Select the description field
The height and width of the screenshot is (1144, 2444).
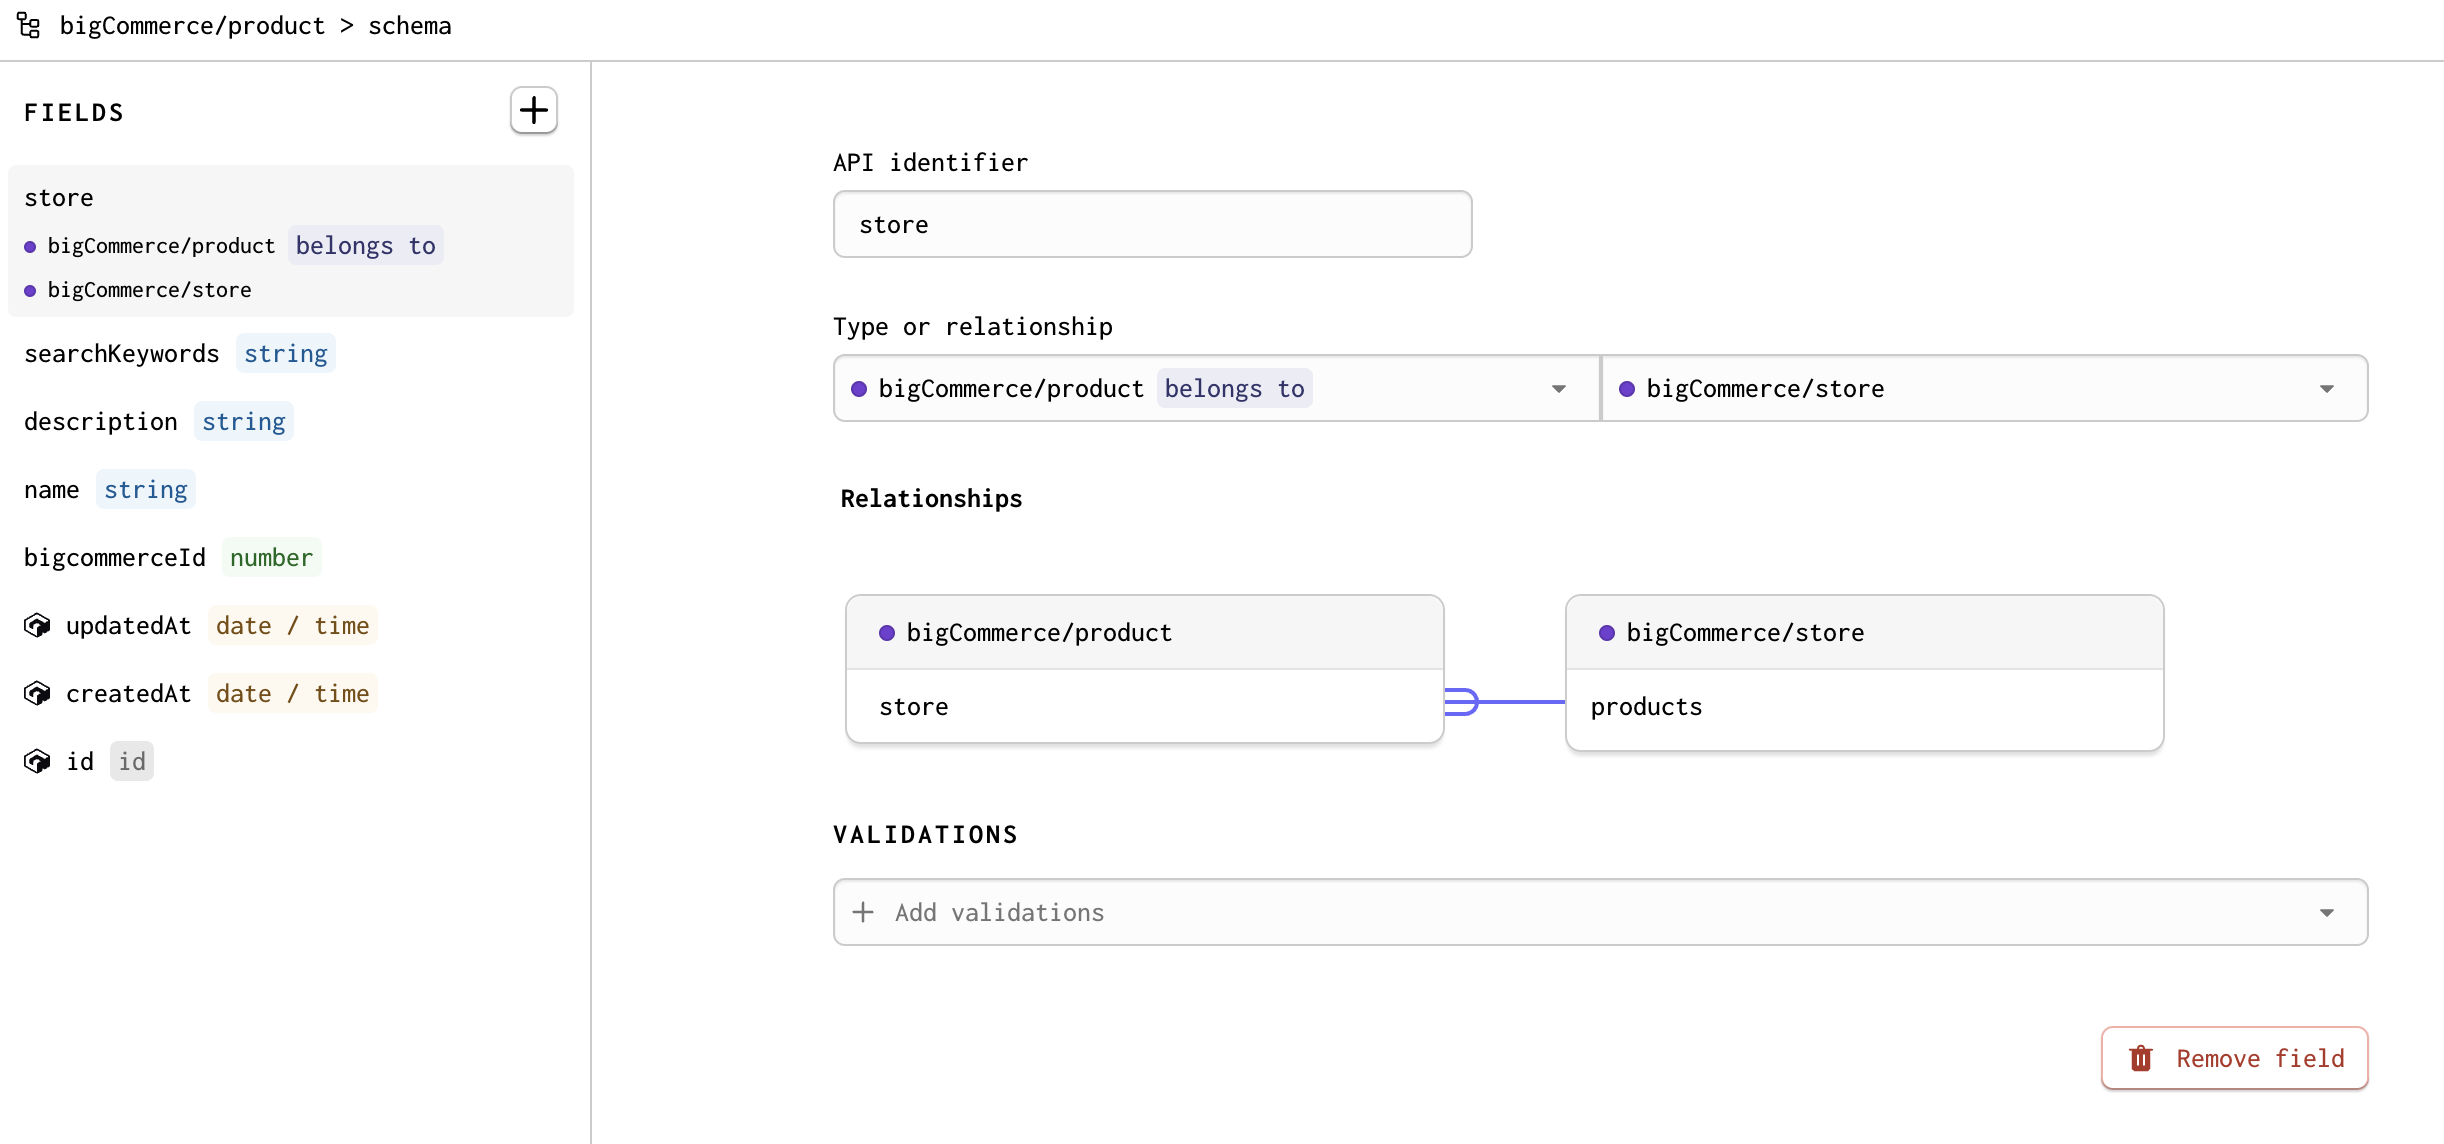click(x=291, y=421)
